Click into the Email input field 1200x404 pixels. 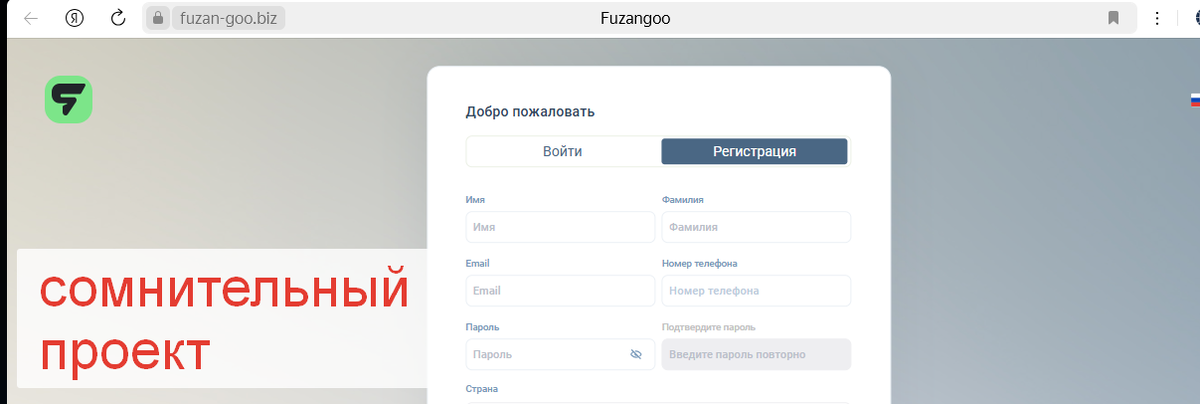[x=560, y=291]
